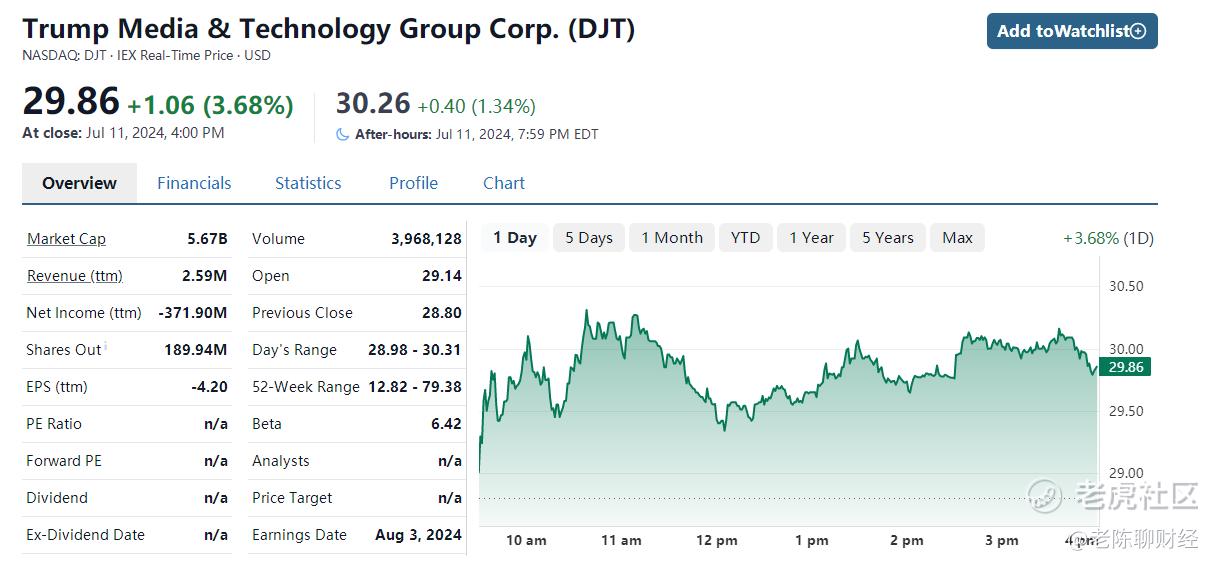Image resolution: width=1222 pixels, height=567 pixels.
Task: Click the 29.86 current price tag on chart
Action: tap(1125, 367)
